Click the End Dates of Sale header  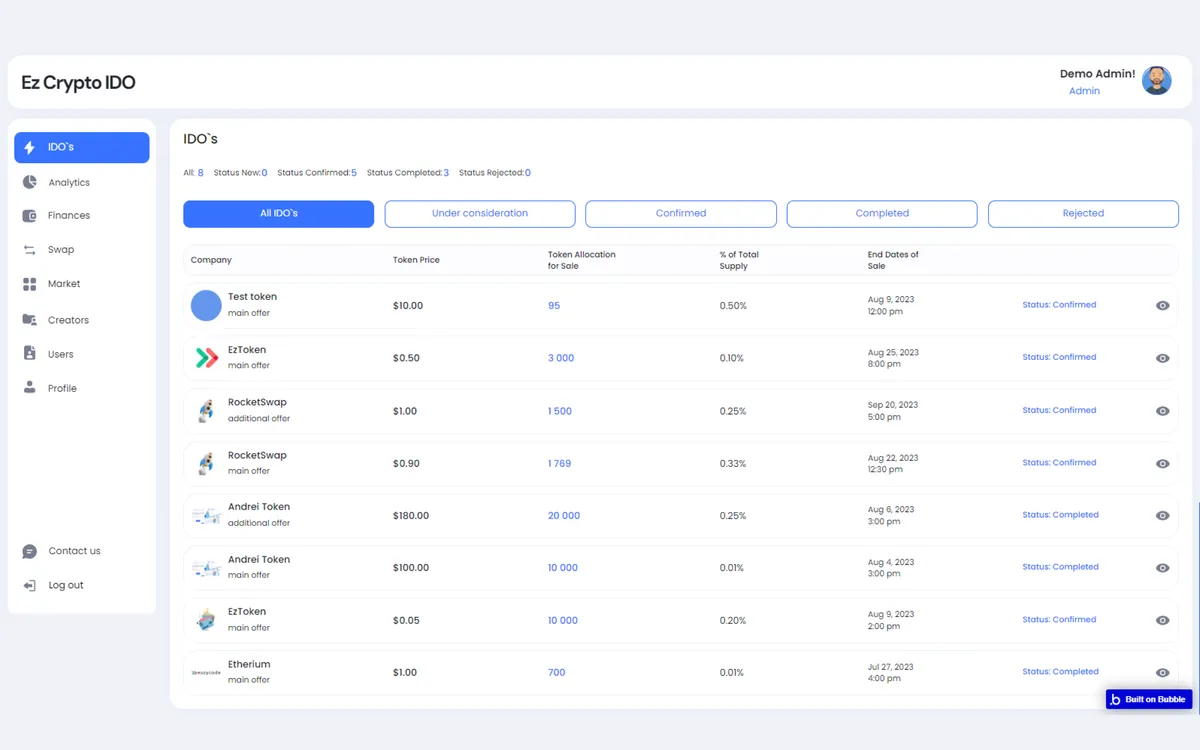[x=893, y=260]
